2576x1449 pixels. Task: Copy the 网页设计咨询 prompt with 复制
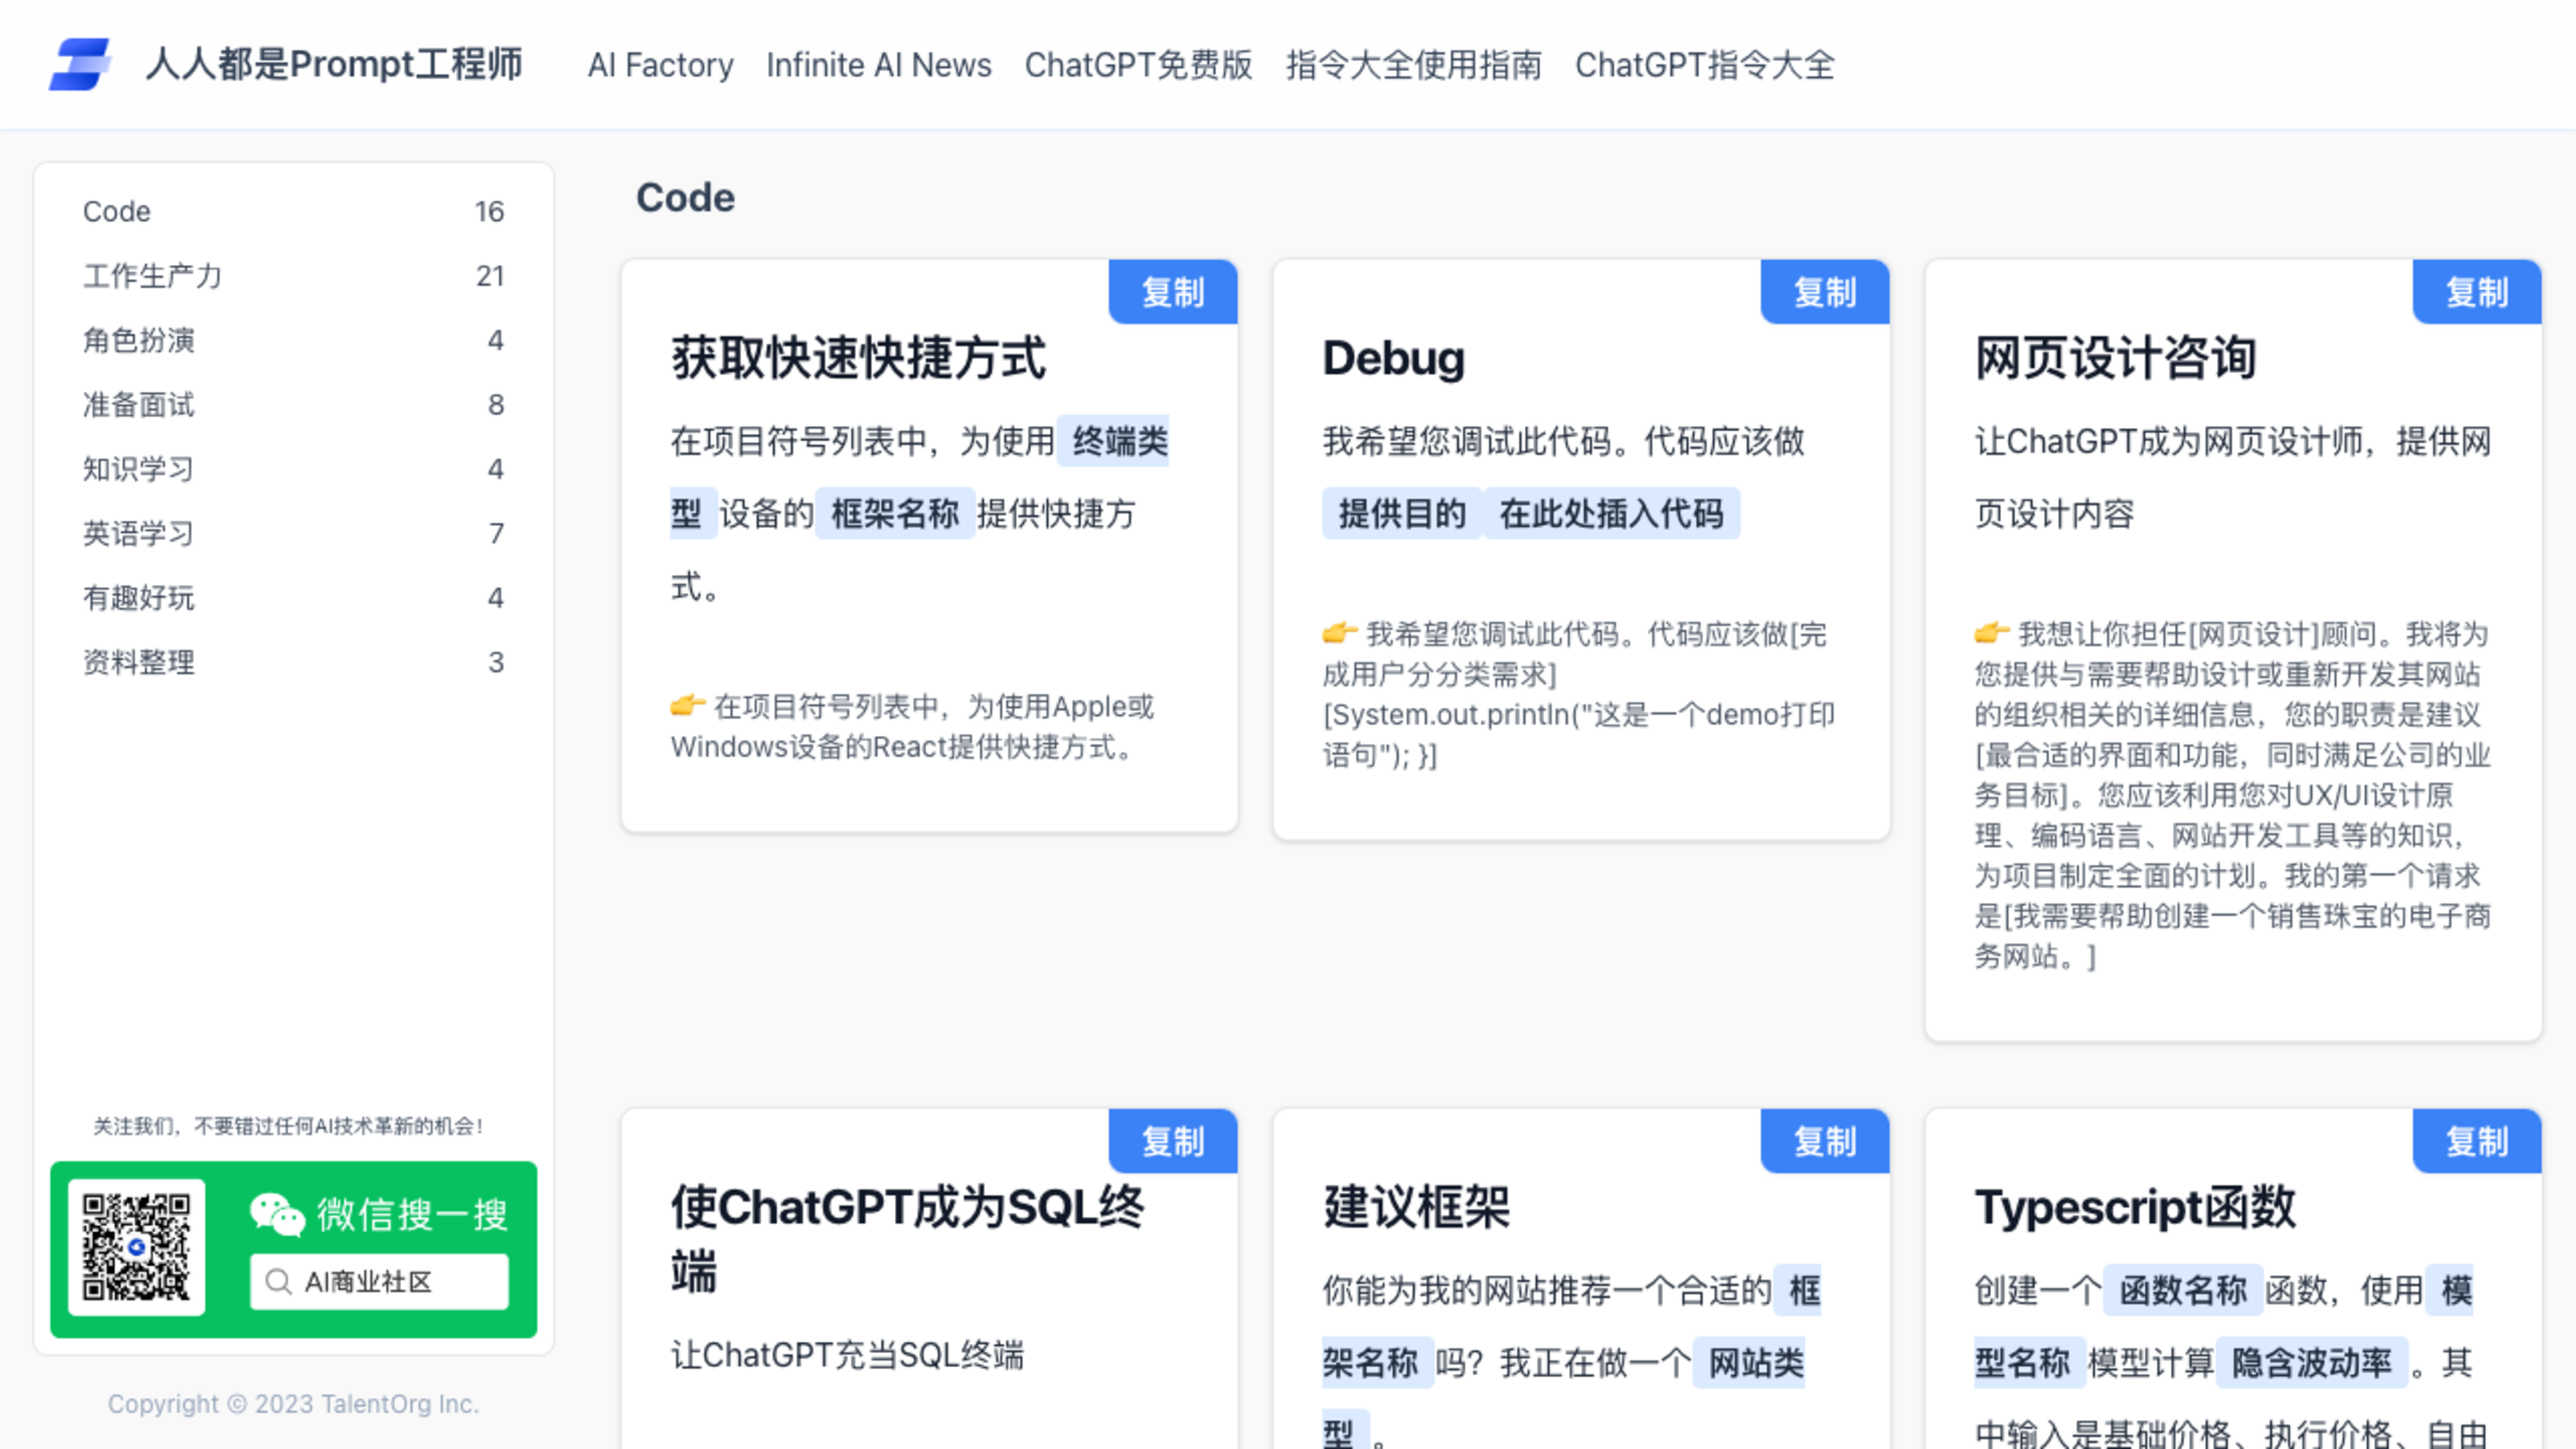(x=2477, y=292)
